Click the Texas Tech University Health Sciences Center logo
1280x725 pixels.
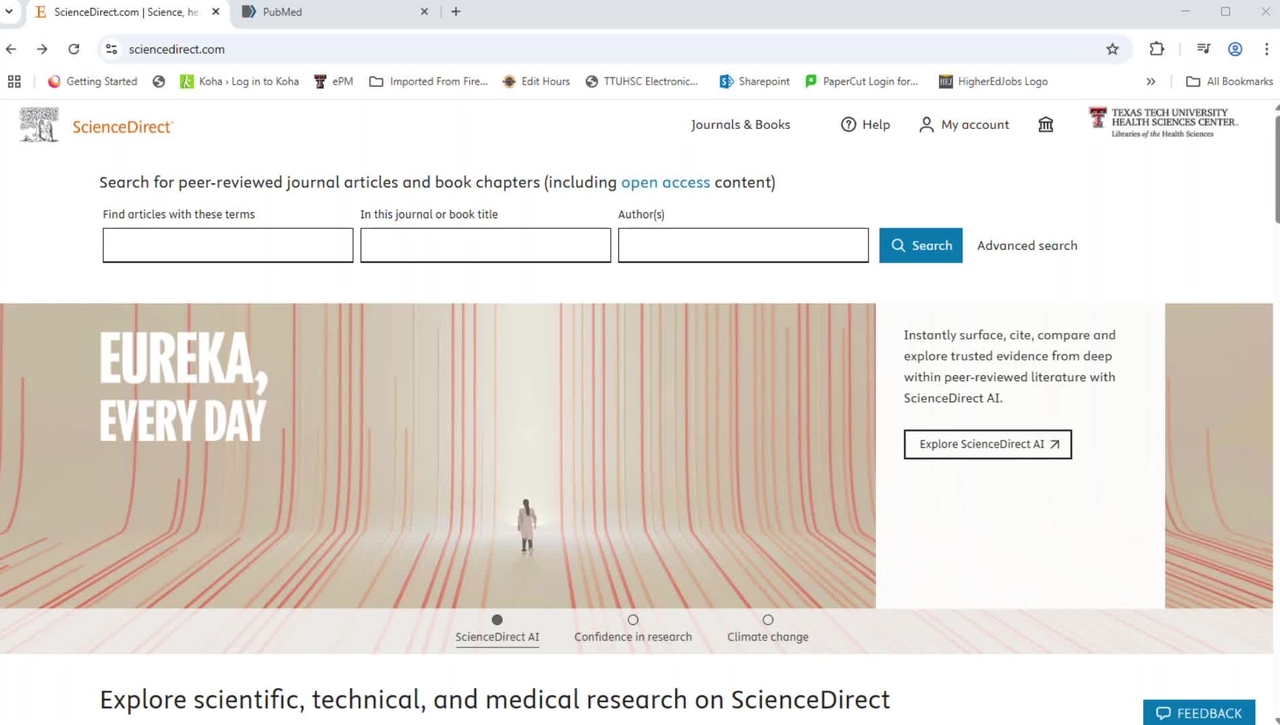(x=1163, y=122)
